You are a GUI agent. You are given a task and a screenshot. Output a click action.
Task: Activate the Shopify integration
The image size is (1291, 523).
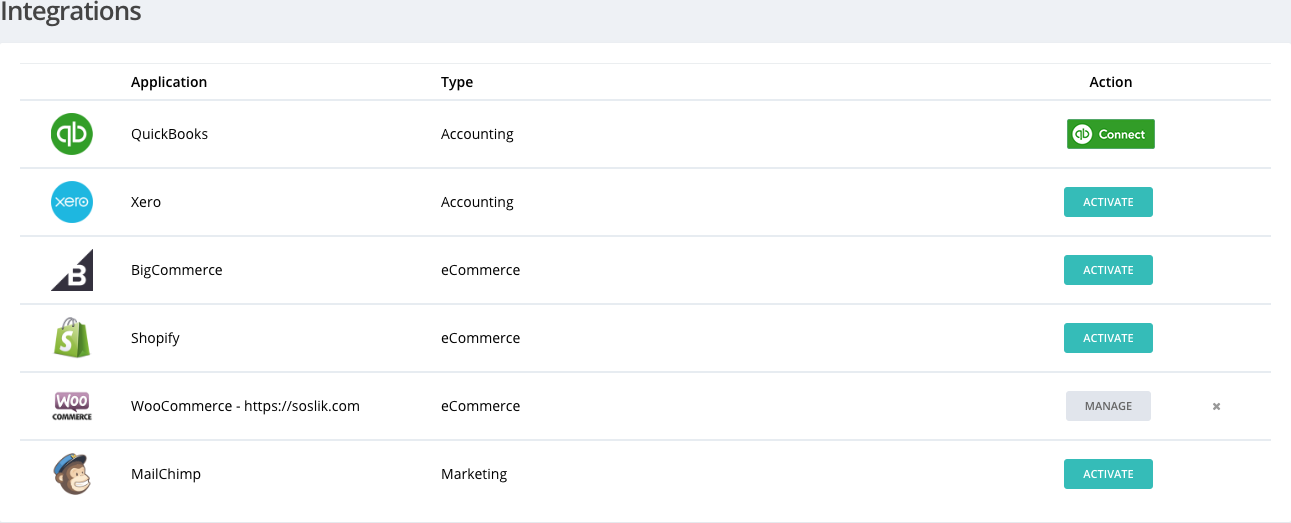pos(1108,338)
